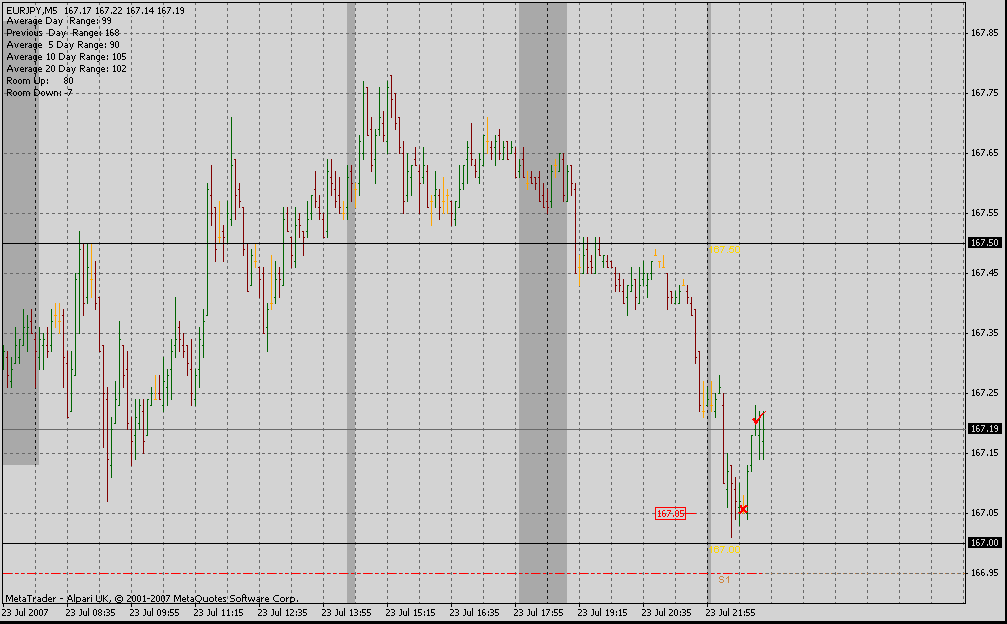Click the Average Day Range text line
The width and height of the screenshot is (1007, 624).
tap(58, 21)
